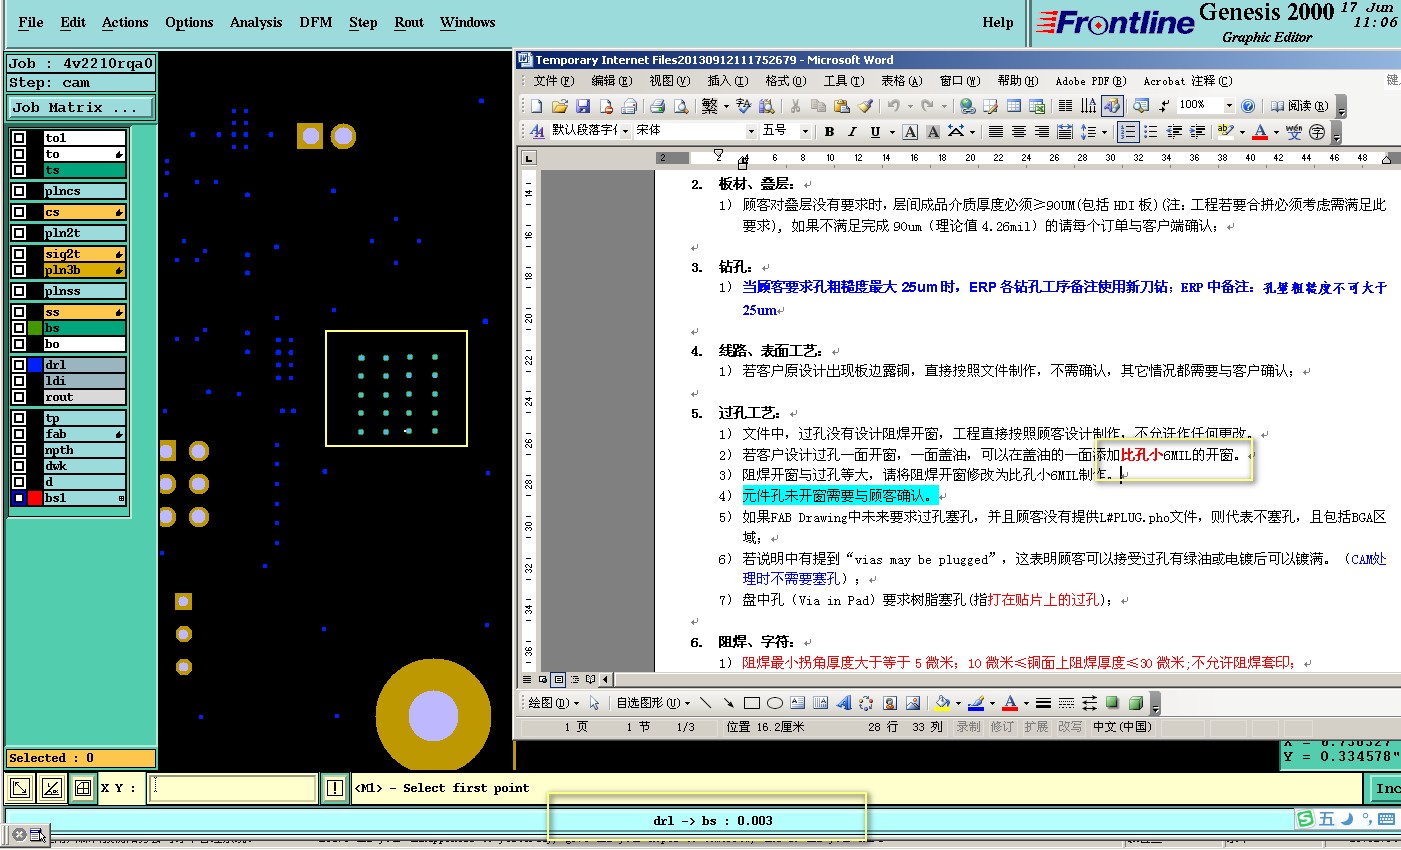Viewport: 1401px width, 850px height.
Task: Click the IME keyboard icon in bottom tray
Action: [x=1386, y=819]
